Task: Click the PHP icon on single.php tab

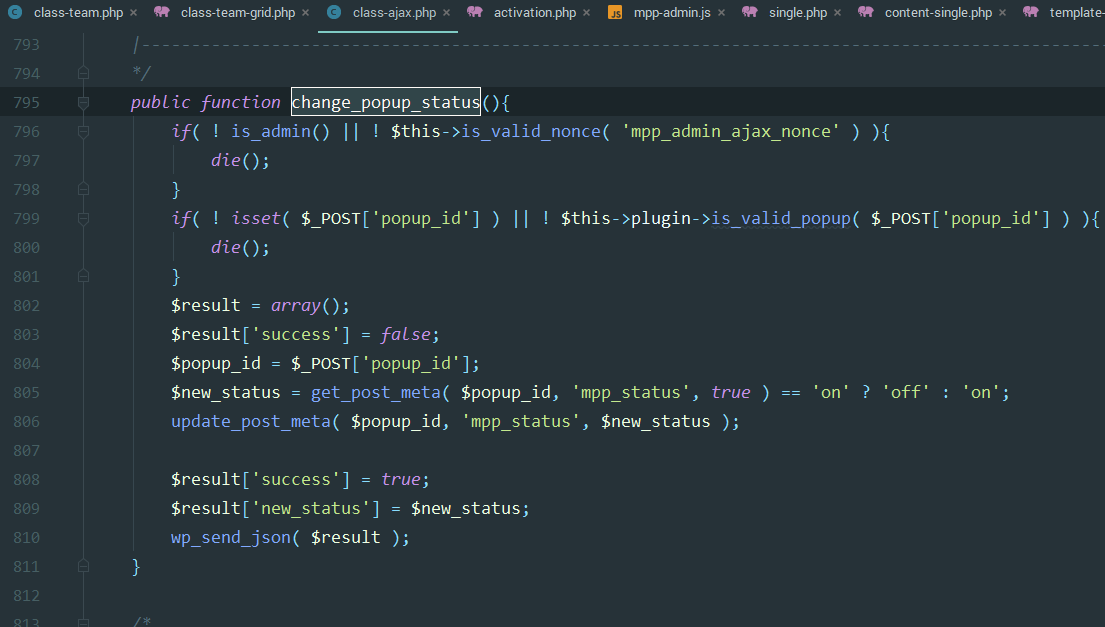Action: coord(750,12)
